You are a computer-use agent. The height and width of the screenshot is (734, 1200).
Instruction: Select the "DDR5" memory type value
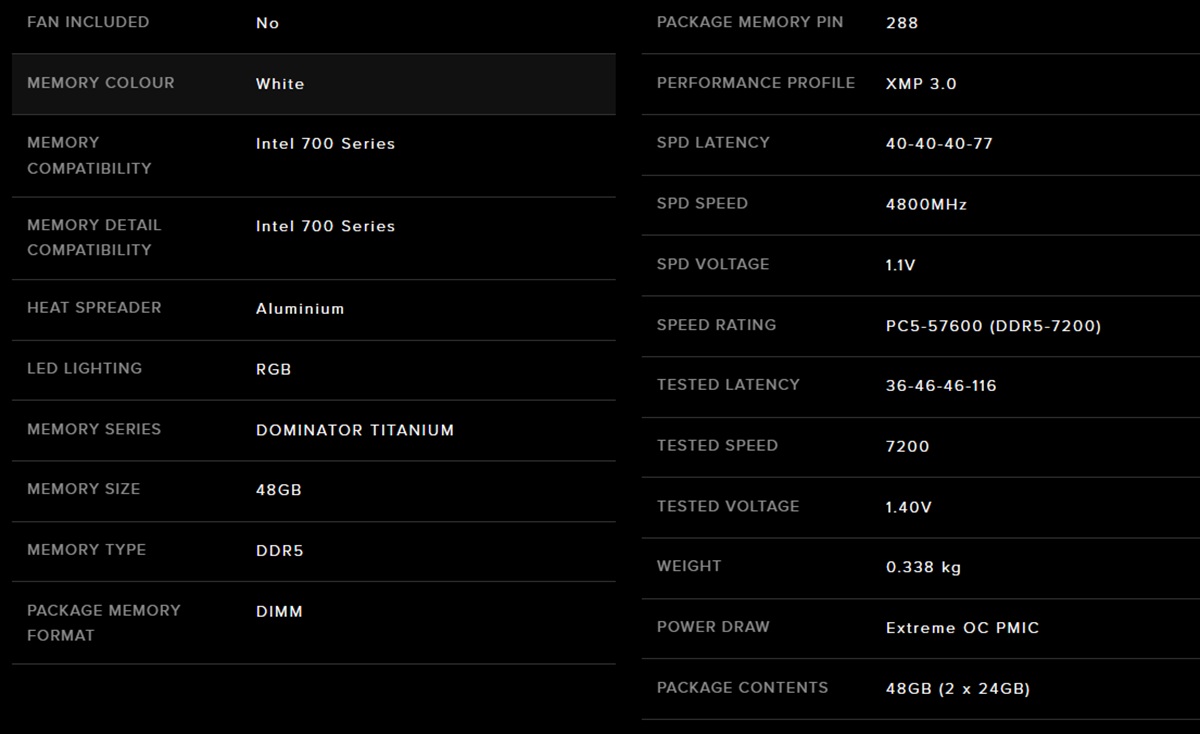280,551
